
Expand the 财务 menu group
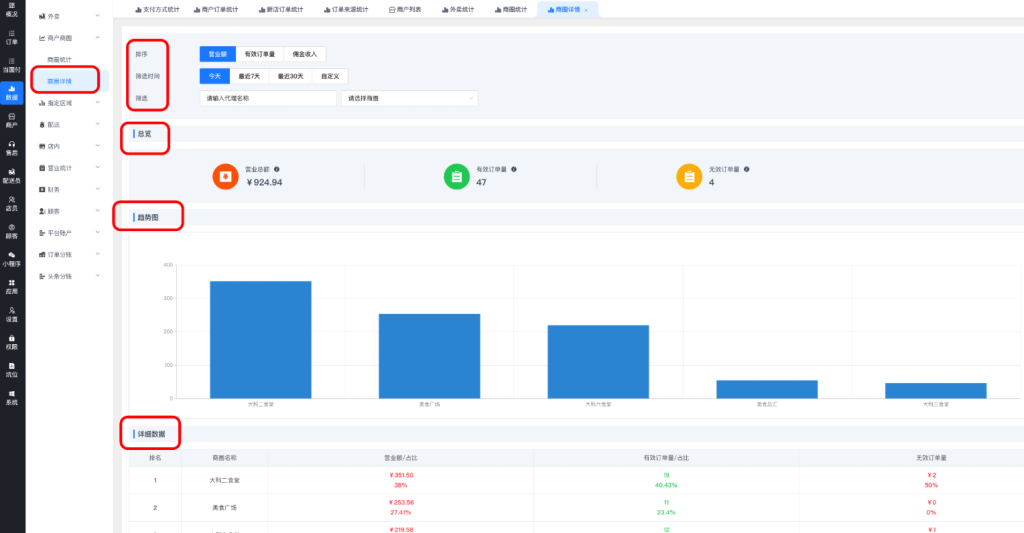point(68,189)
